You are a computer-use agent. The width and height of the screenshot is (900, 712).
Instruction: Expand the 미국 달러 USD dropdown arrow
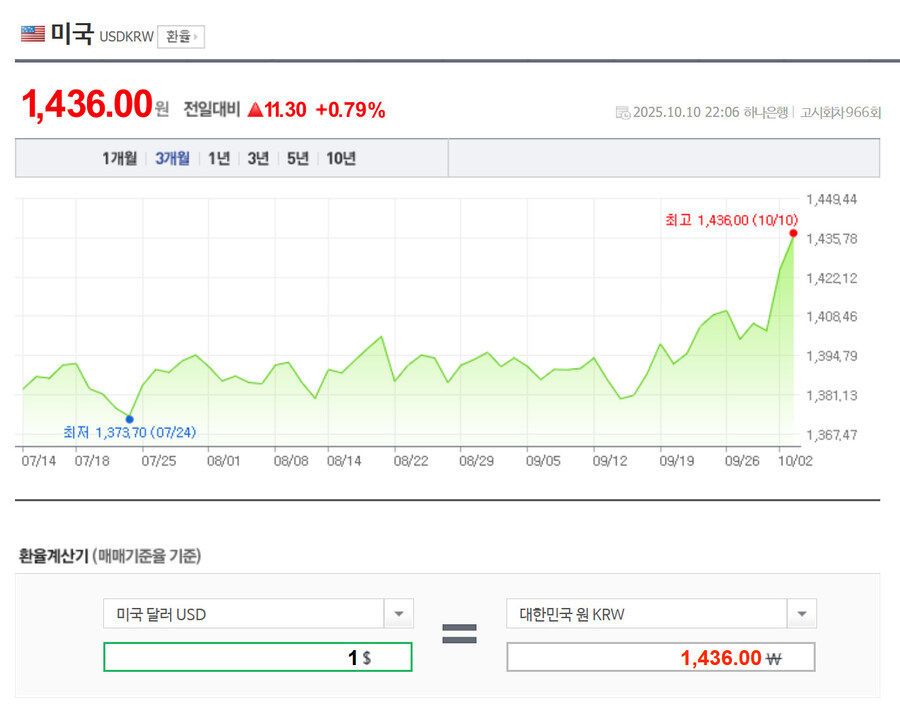[x=399, y=614]
